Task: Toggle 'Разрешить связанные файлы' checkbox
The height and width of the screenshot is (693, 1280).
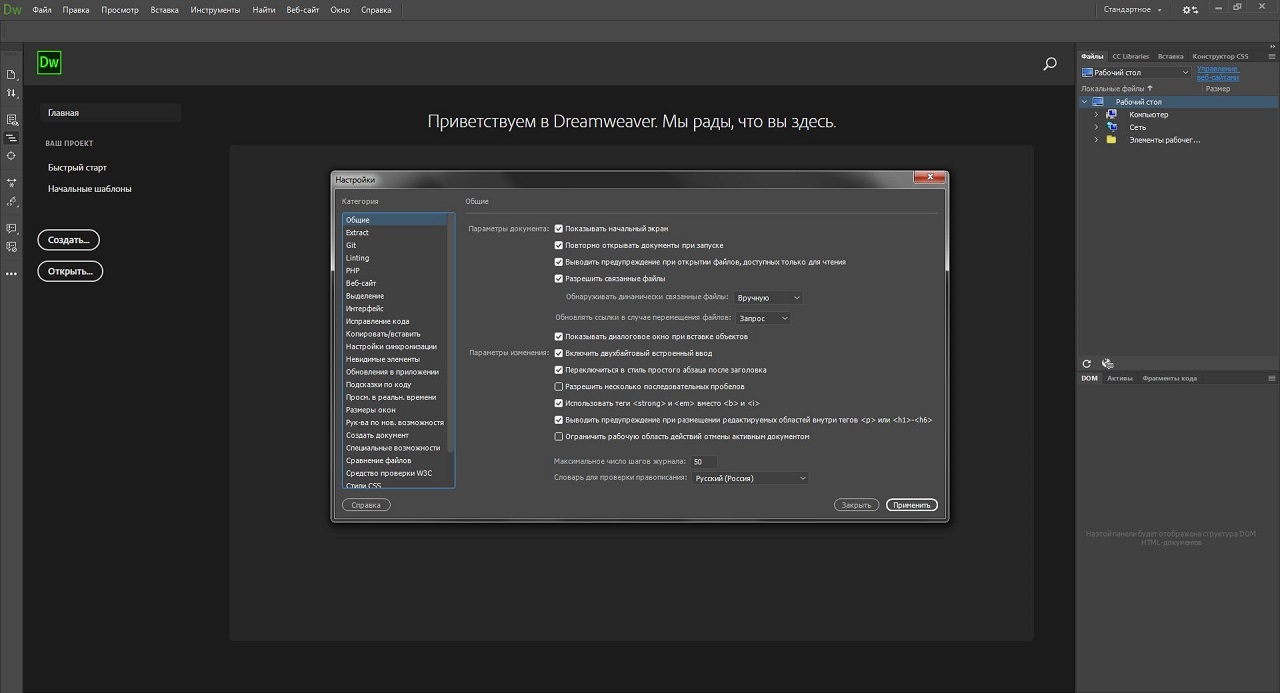Action: click(559, 278)
